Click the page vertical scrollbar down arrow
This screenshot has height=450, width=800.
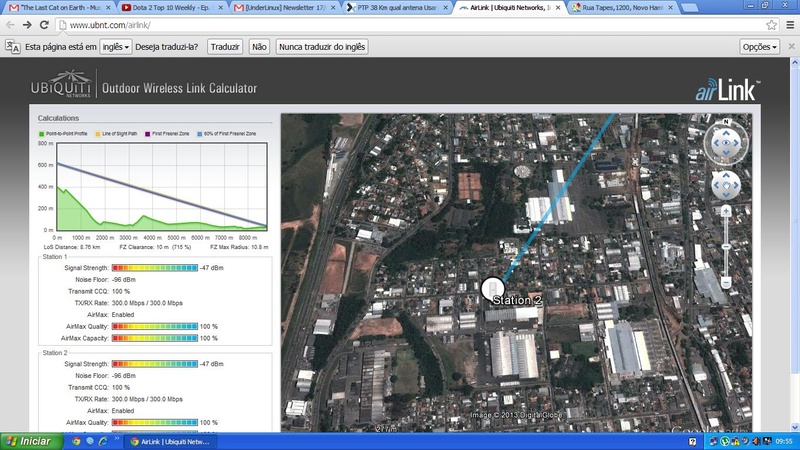click(x=794, y=427)
